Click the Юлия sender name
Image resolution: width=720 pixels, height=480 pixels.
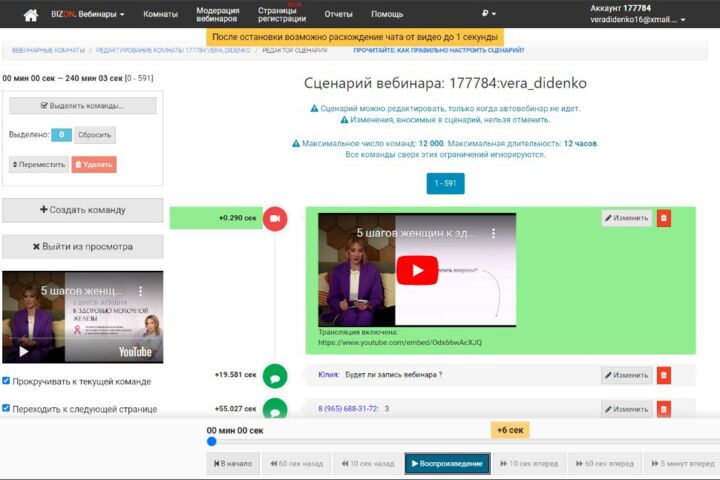(329, 375)
